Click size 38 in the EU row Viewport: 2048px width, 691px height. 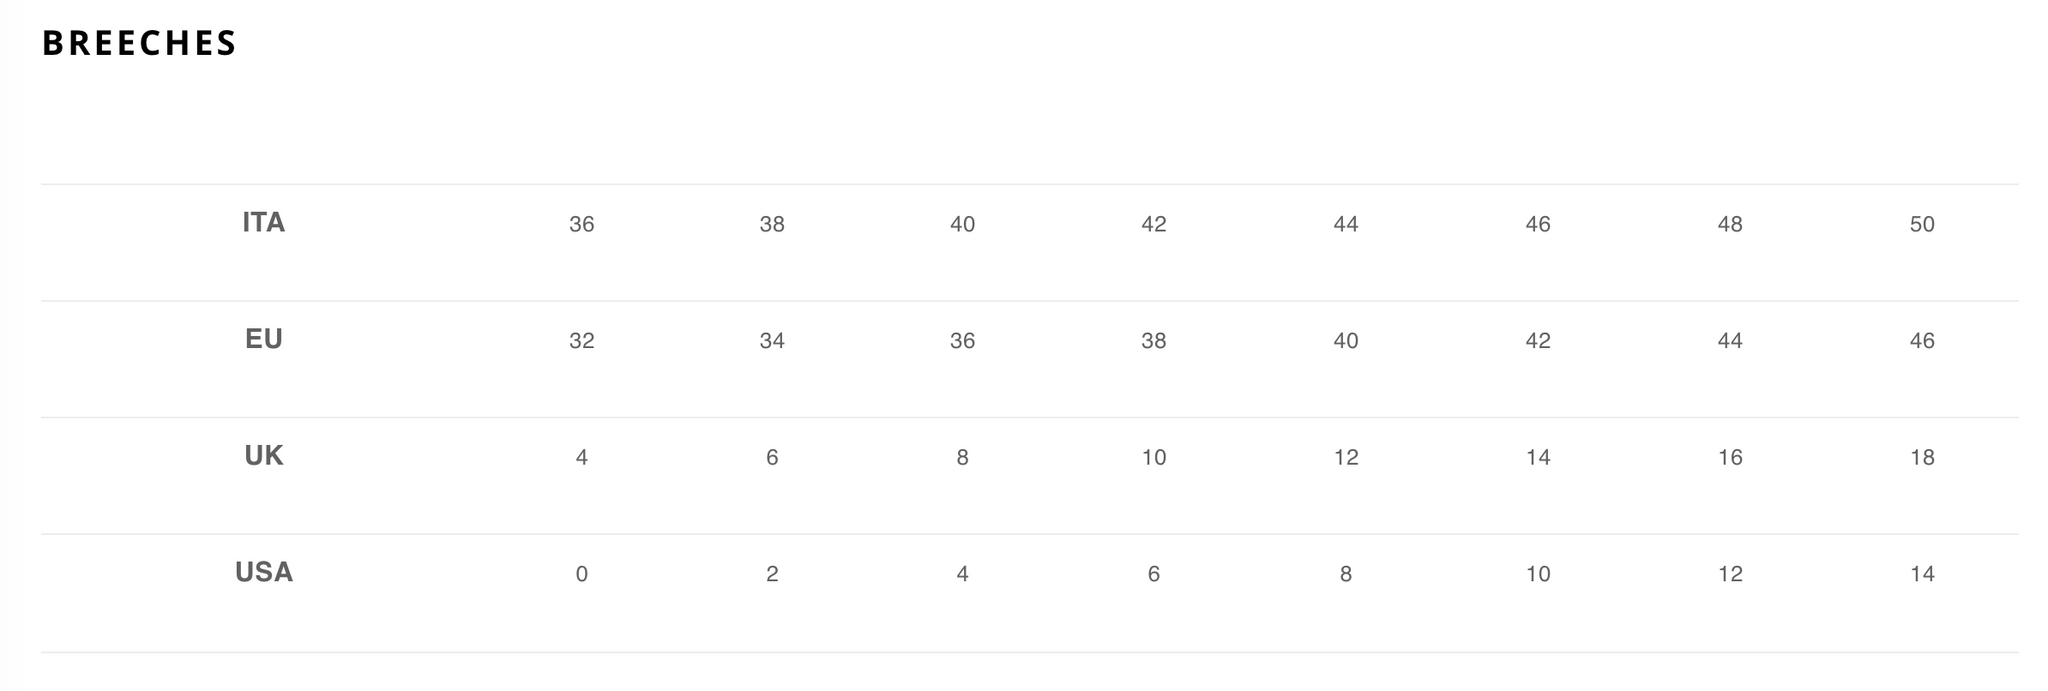coord(1154,341)
